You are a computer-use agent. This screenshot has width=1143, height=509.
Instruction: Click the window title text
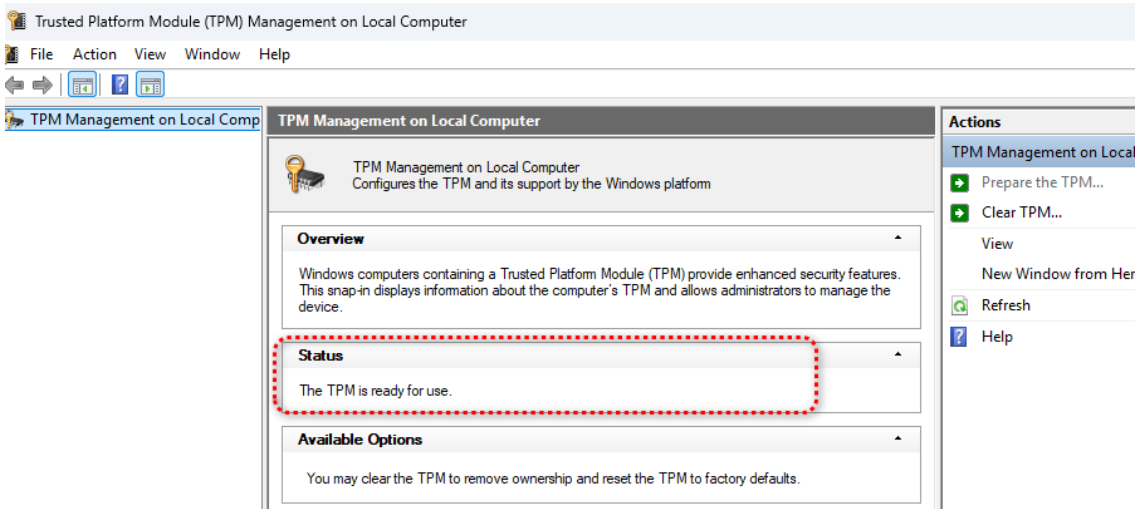tap(251, 22)
